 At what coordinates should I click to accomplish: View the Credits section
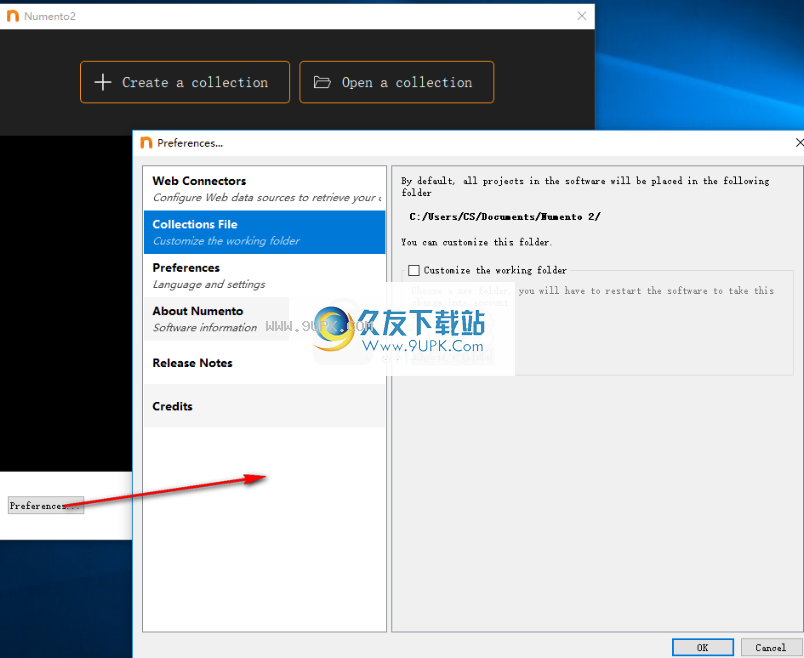coord(265,406)
